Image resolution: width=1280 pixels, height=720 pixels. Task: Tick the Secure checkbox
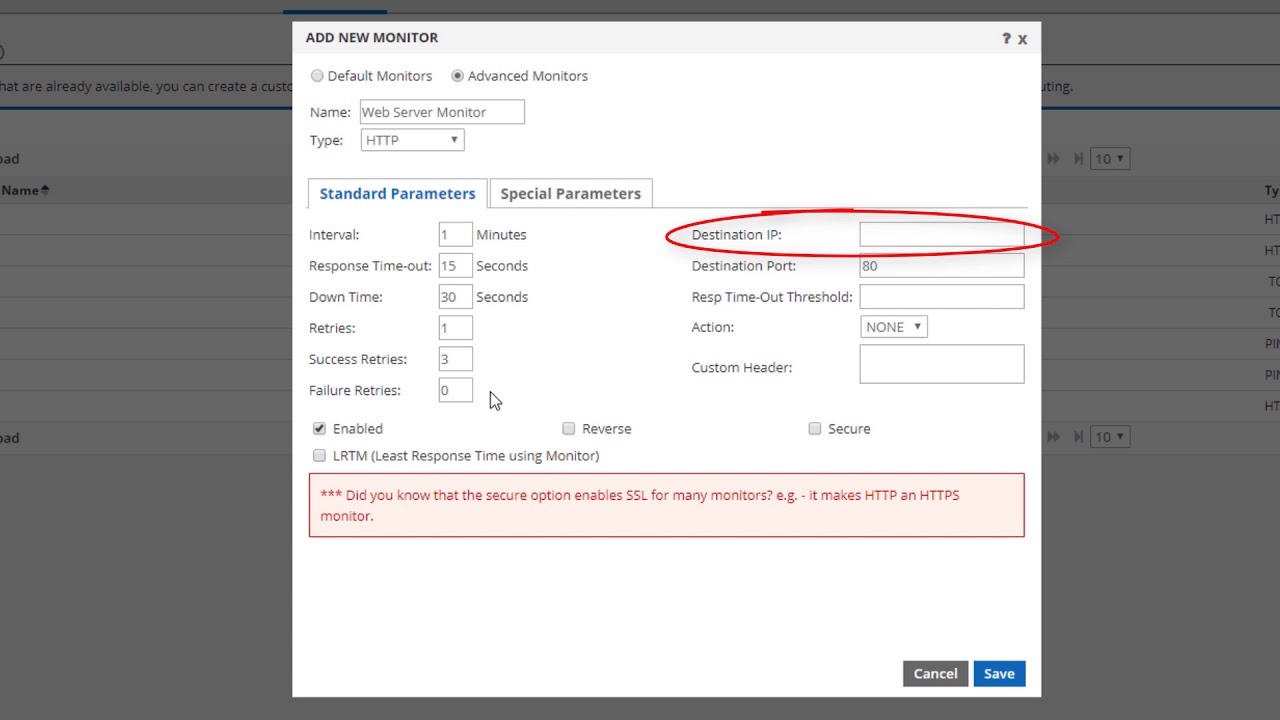click(x=815, y=428)
